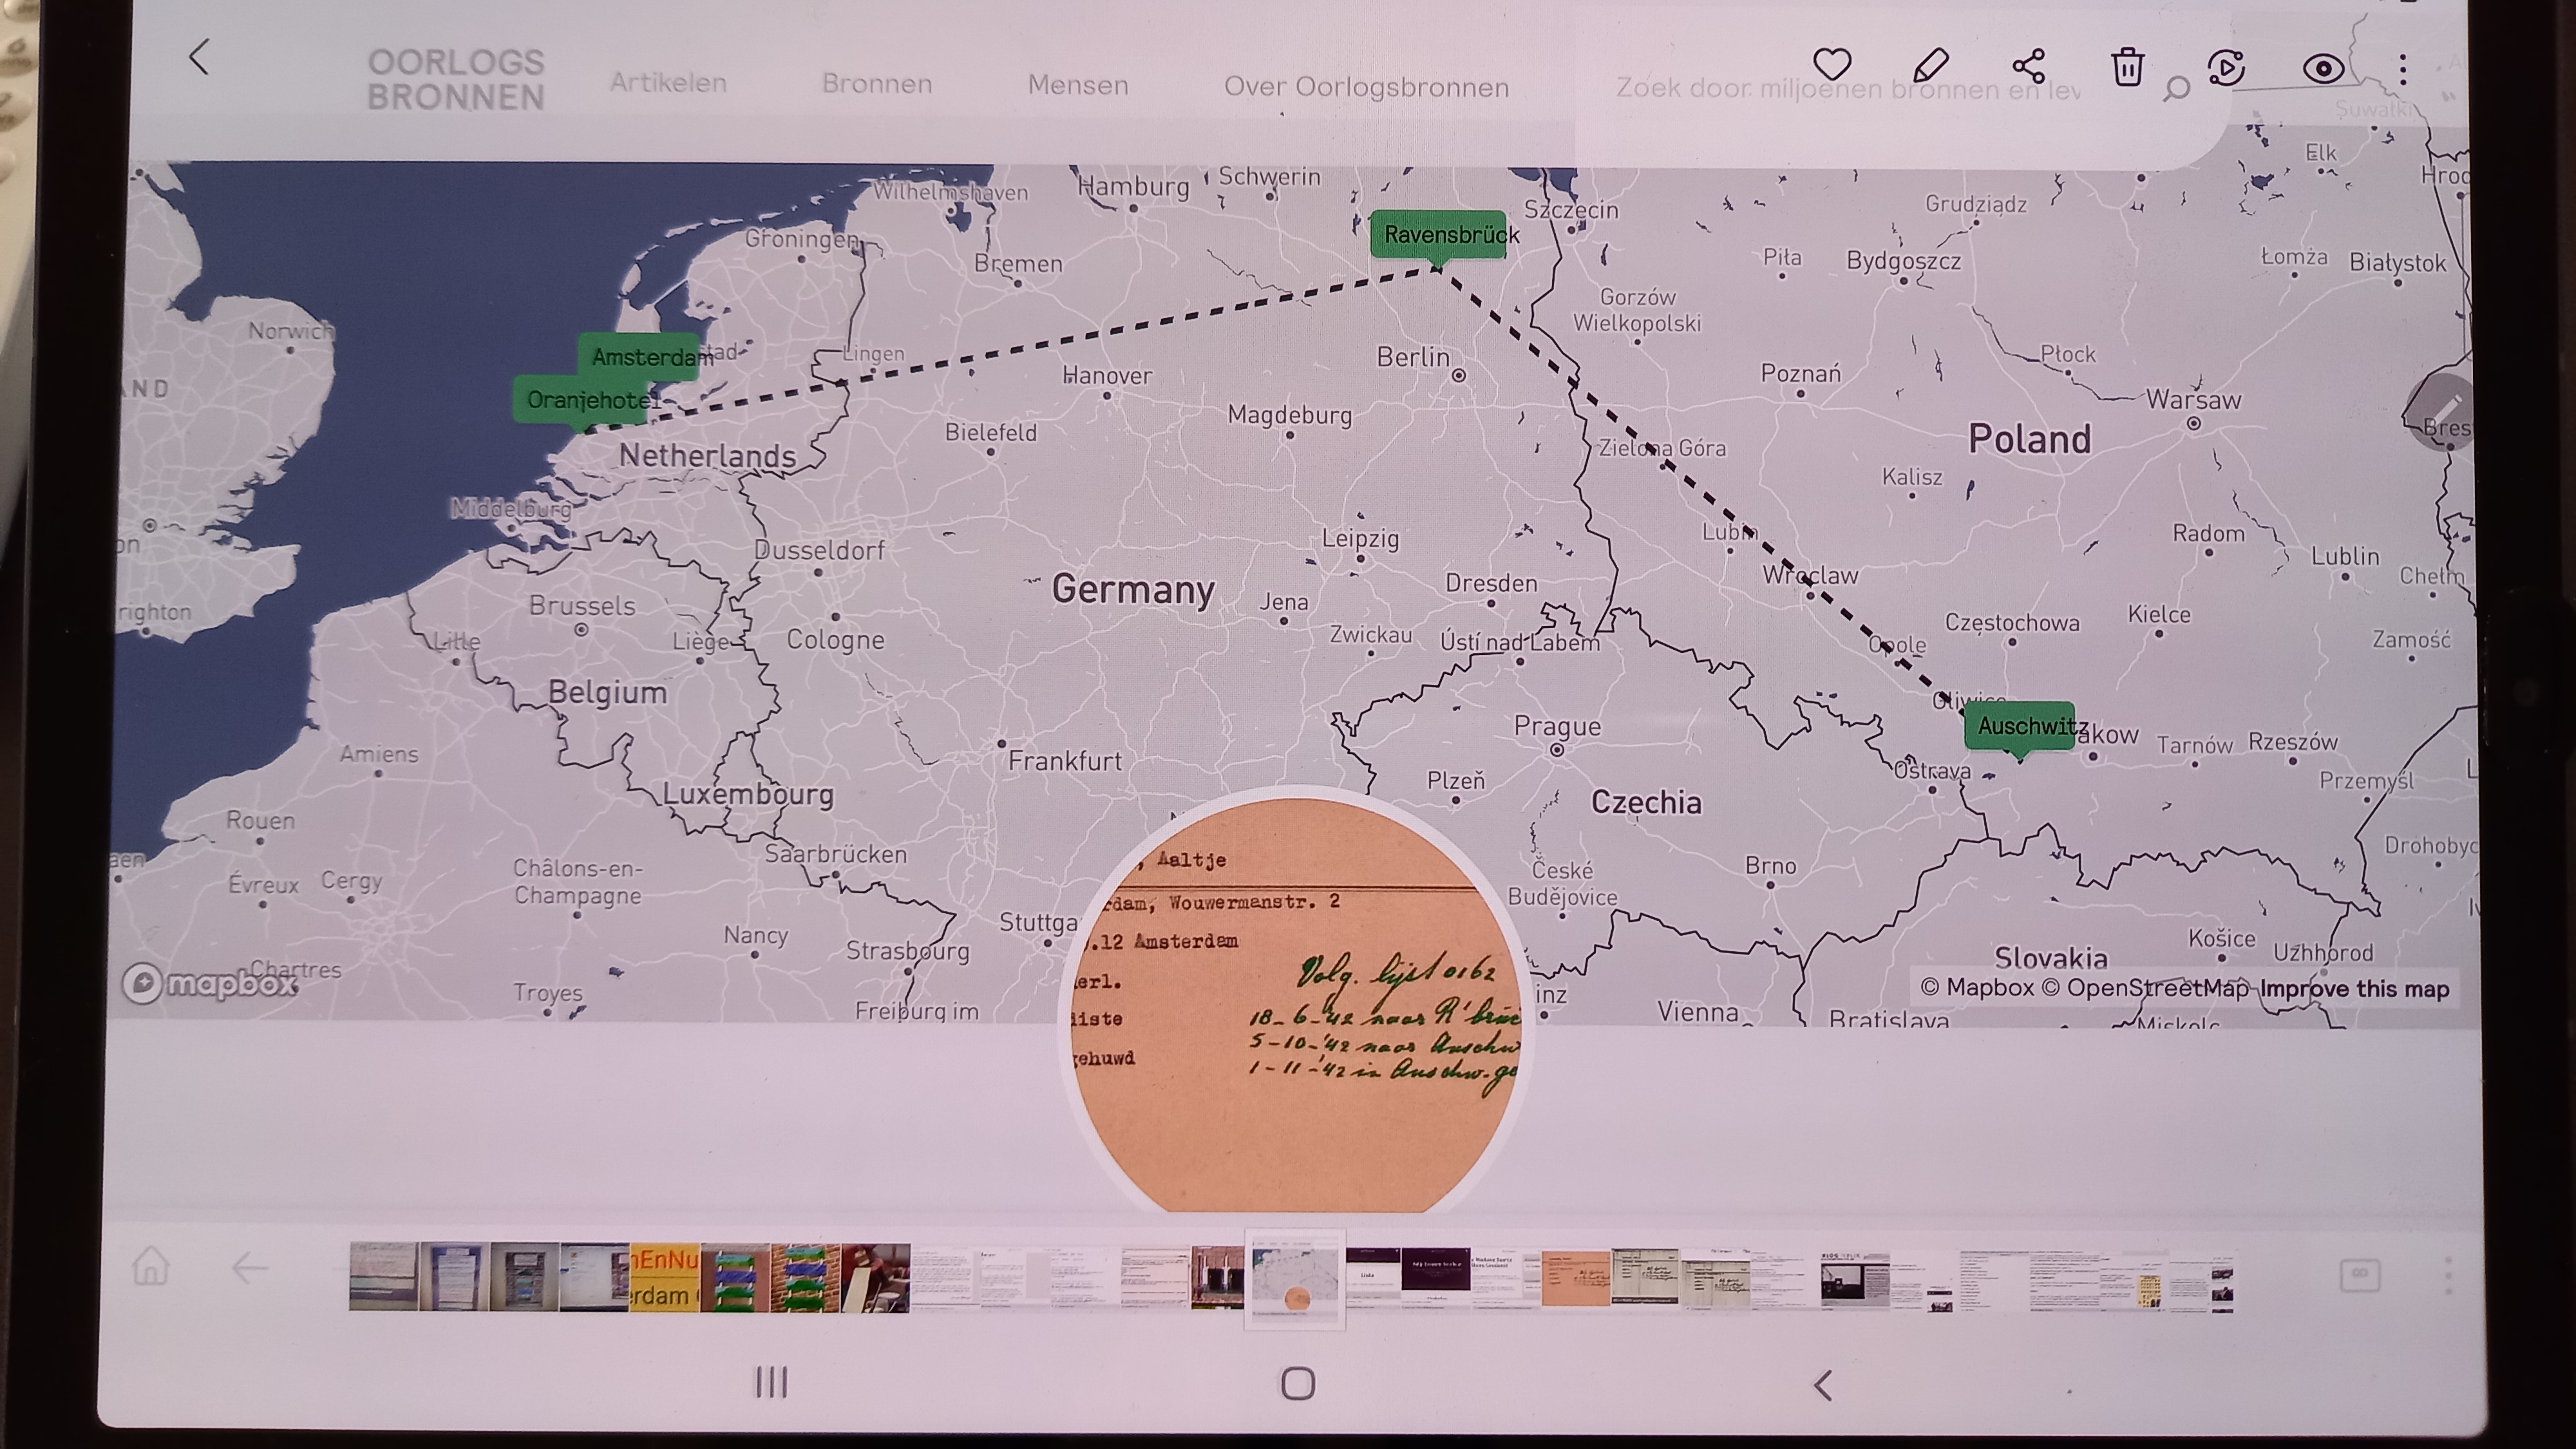2576x1449 pixels.
Task: Select the Auschwitz map marker
Action: tap(2020, 726)
